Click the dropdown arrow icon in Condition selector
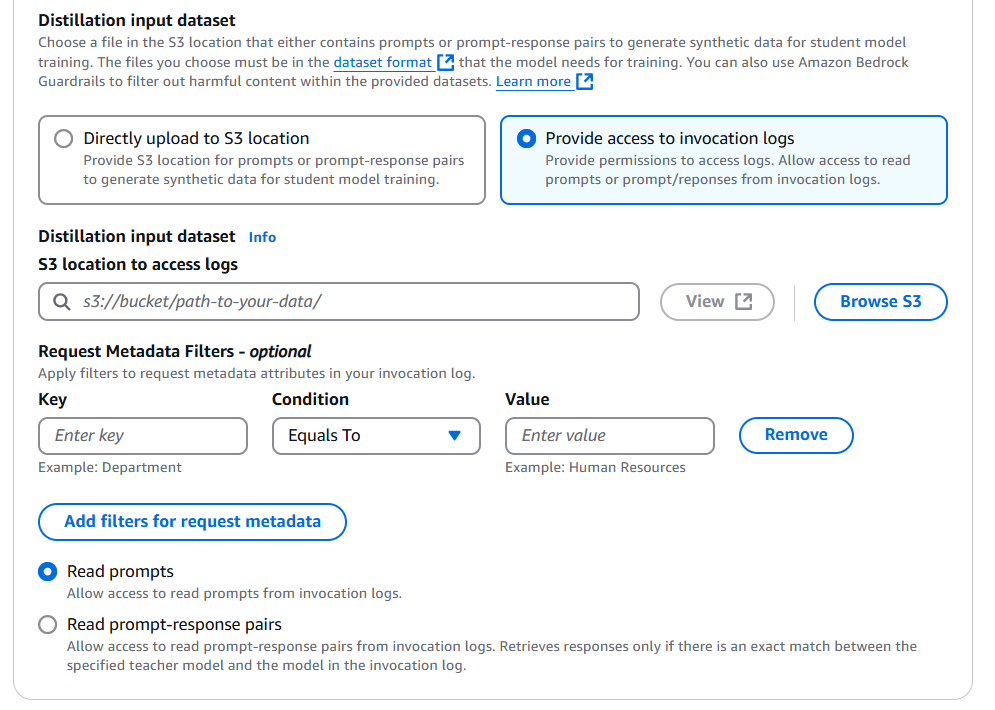The image size is (995, 710). pos(454,435)
